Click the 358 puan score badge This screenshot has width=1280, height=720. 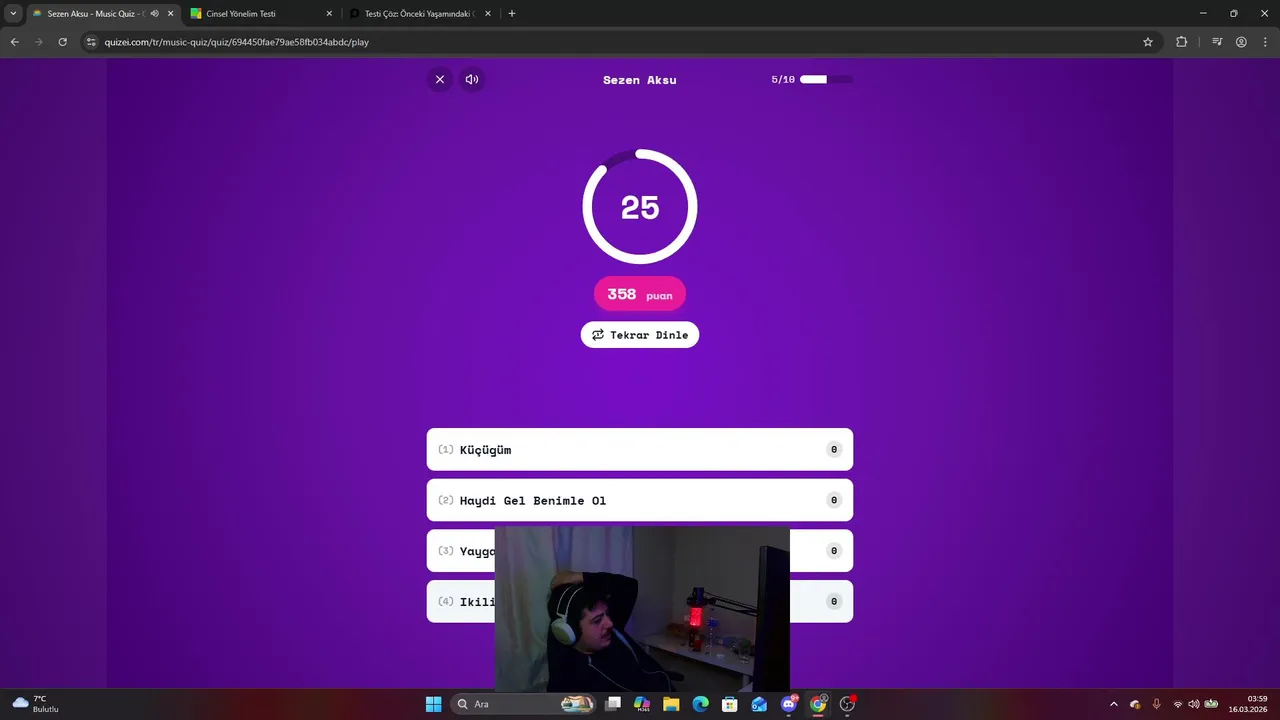[640, 294]
